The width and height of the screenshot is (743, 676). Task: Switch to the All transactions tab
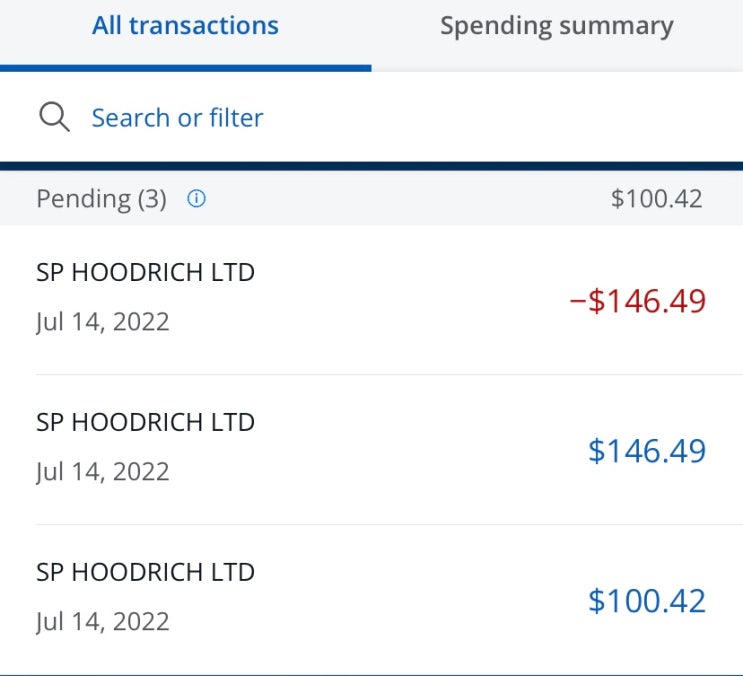(185, 26)
